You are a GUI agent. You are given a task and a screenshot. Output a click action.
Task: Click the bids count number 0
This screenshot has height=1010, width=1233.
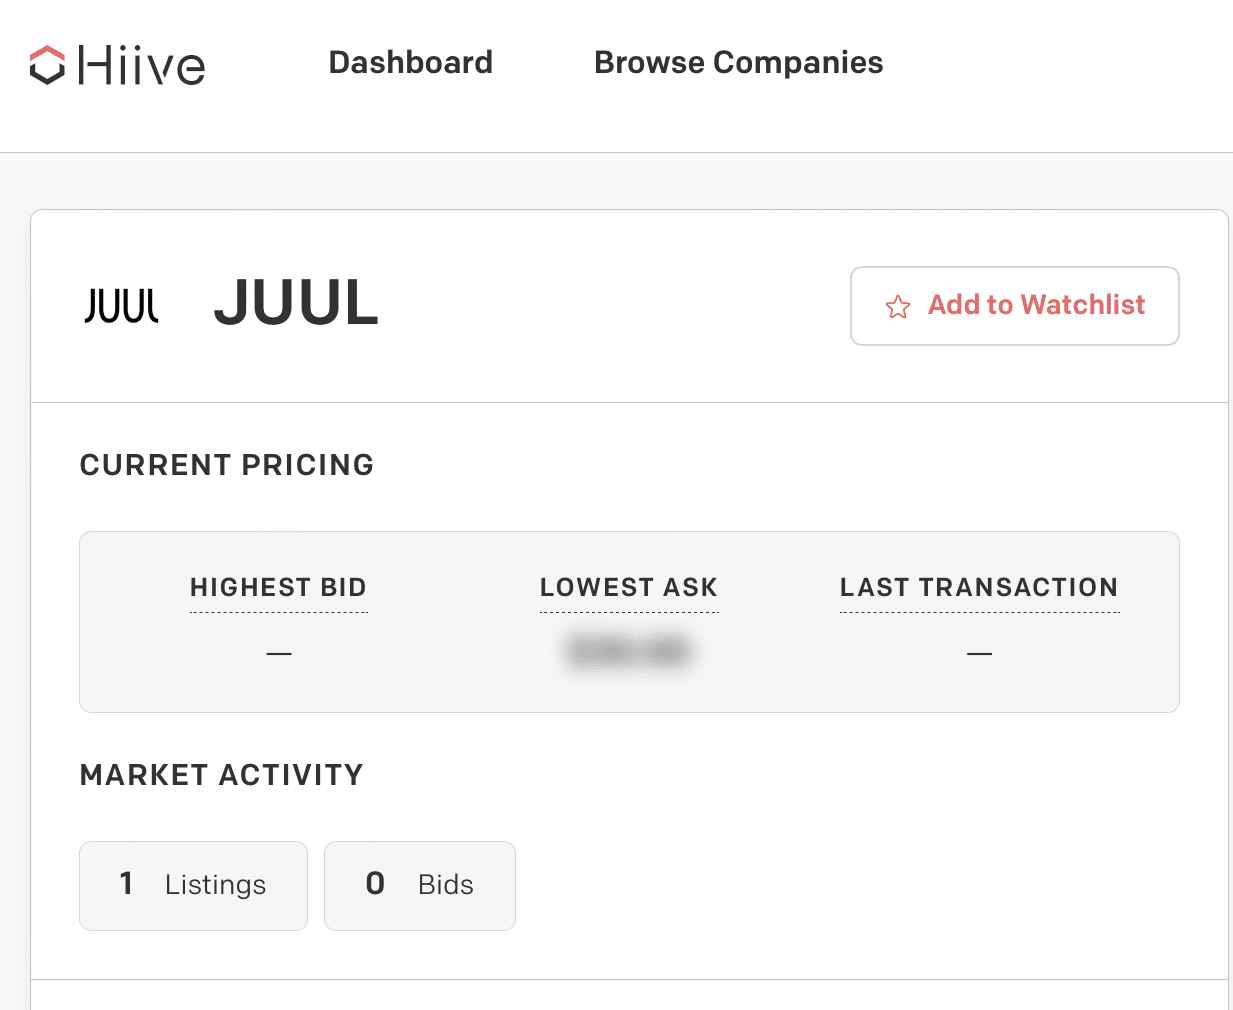(375, 884)
